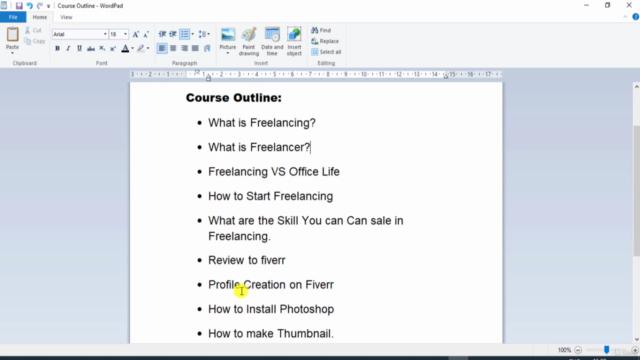Click on 'How to make Thumbnail.' bullet
Image resolution: width=640 pixels, height=360 pixels.
(x=271, y=334)
